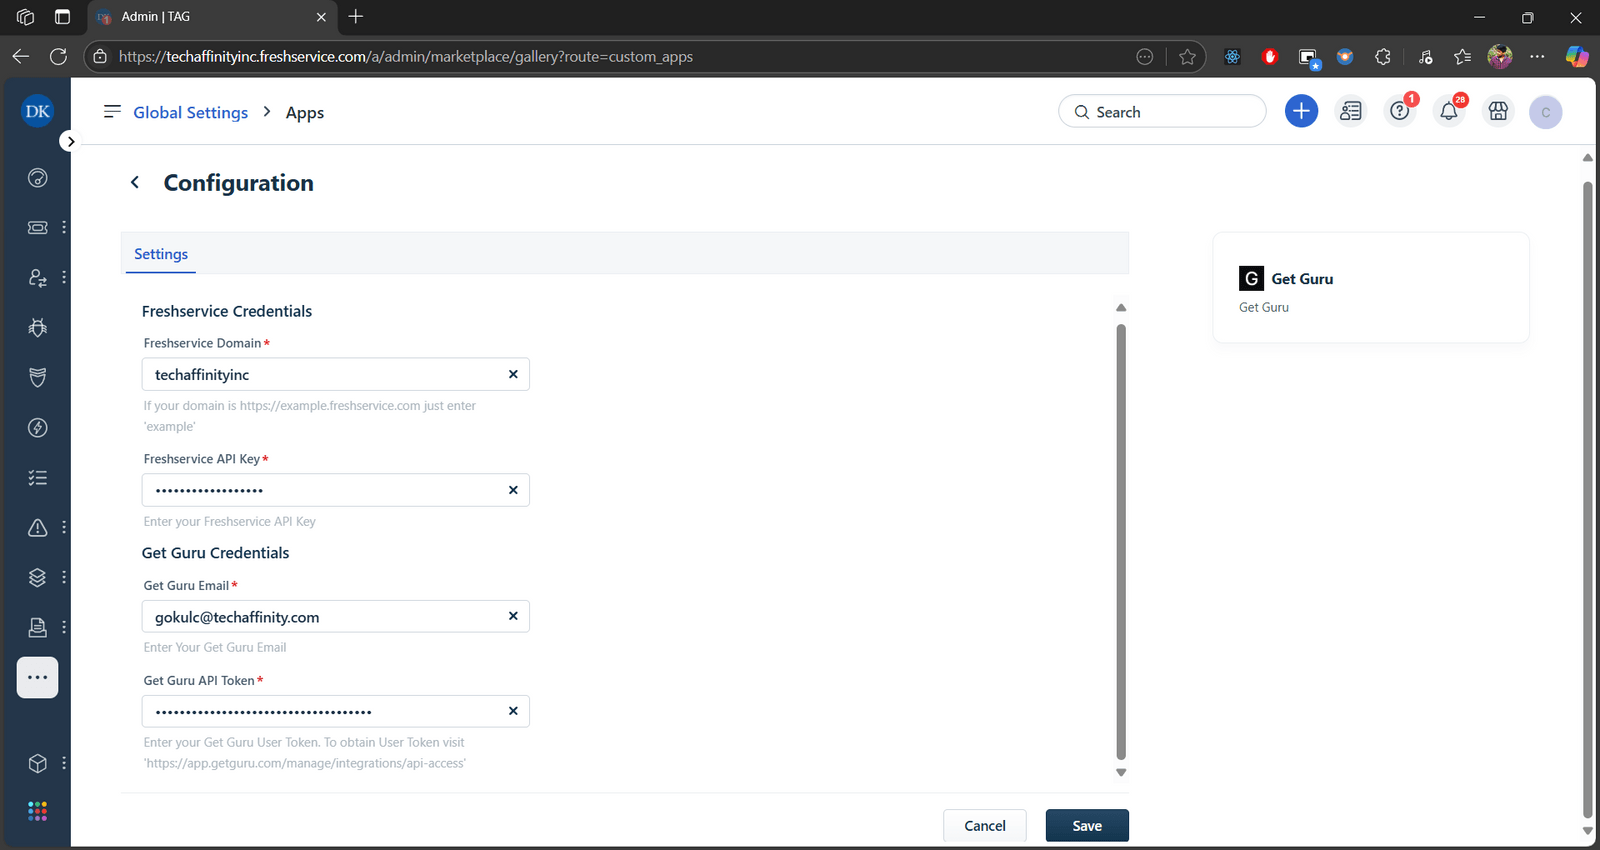The height and width of the screenshot is (850, 1600).
Task: Clear the Freshservice Domain field
Action: pyautogui.click(x=513, y=374)
